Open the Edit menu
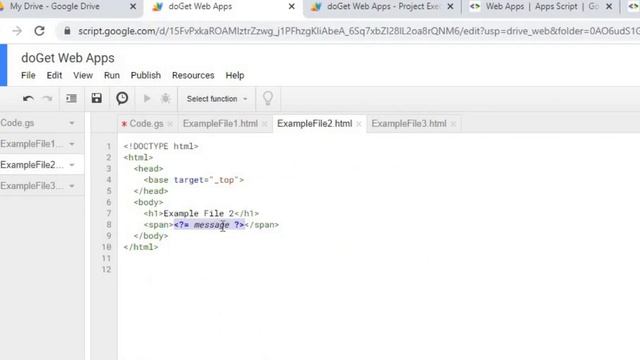Image resolution: width=640 pixels, height=360 pixels. pyautogui.click(x=54, y=76)
